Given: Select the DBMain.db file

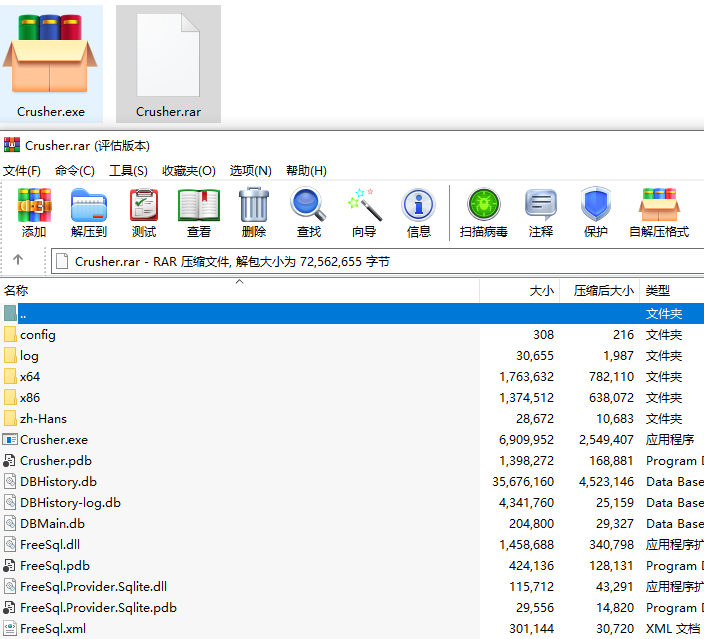Looking at the screenshot, I should 53,524.
